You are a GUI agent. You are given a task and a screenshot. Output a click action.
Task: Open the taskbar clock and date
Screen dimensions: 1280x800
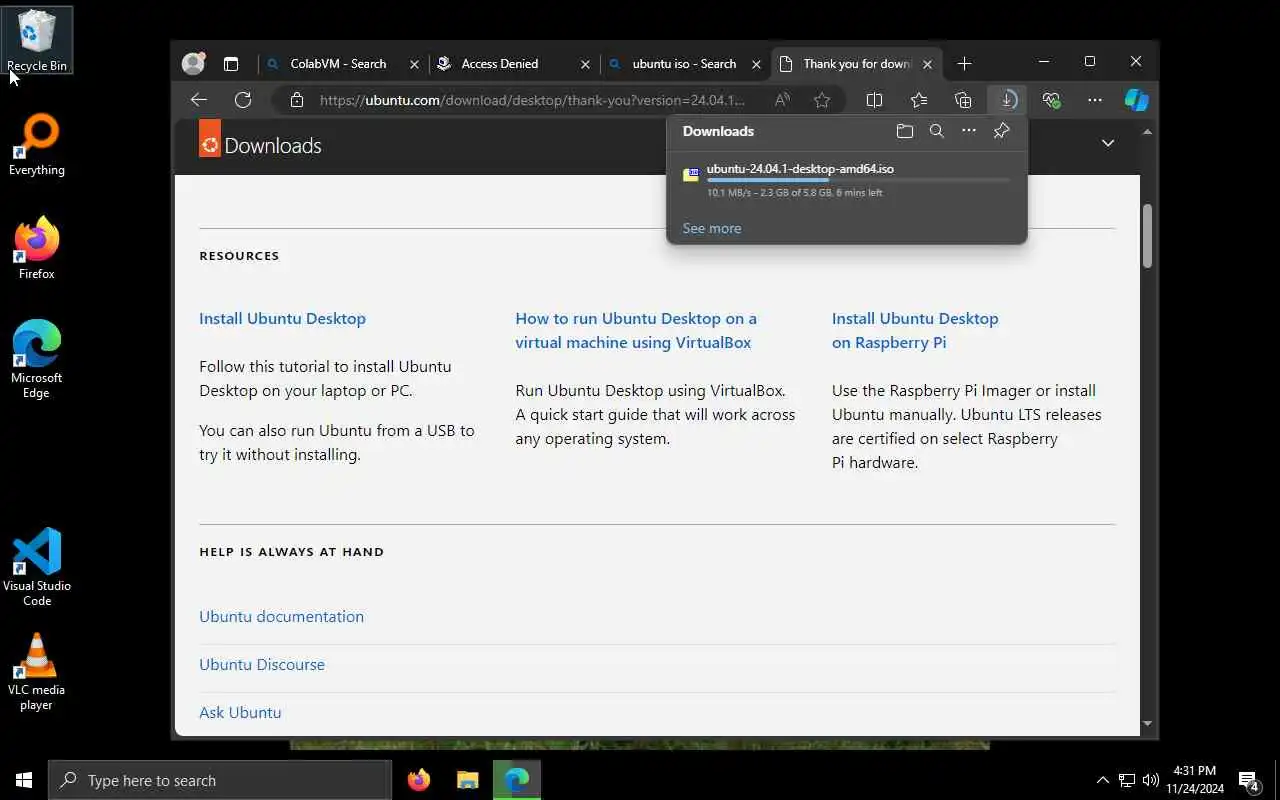[x=1194, y=780]
